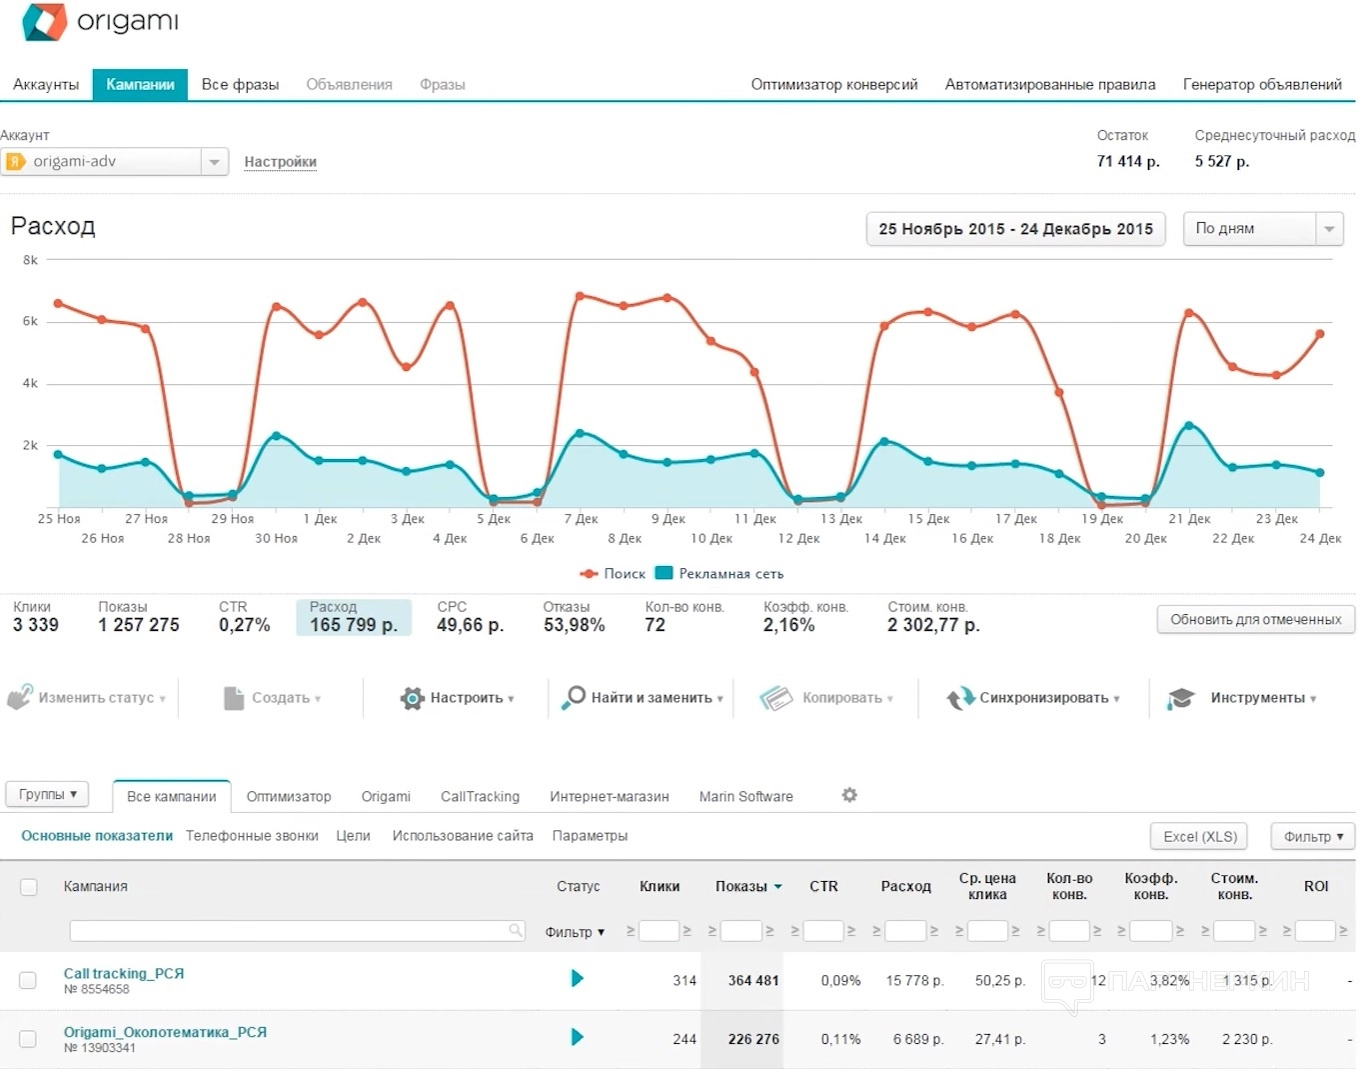Image resolution: width=1361 pixels, height=1069 pixels.
Task: Switch to the Все фразы tab
Action: pyautogui.click(x=240, y=85)
